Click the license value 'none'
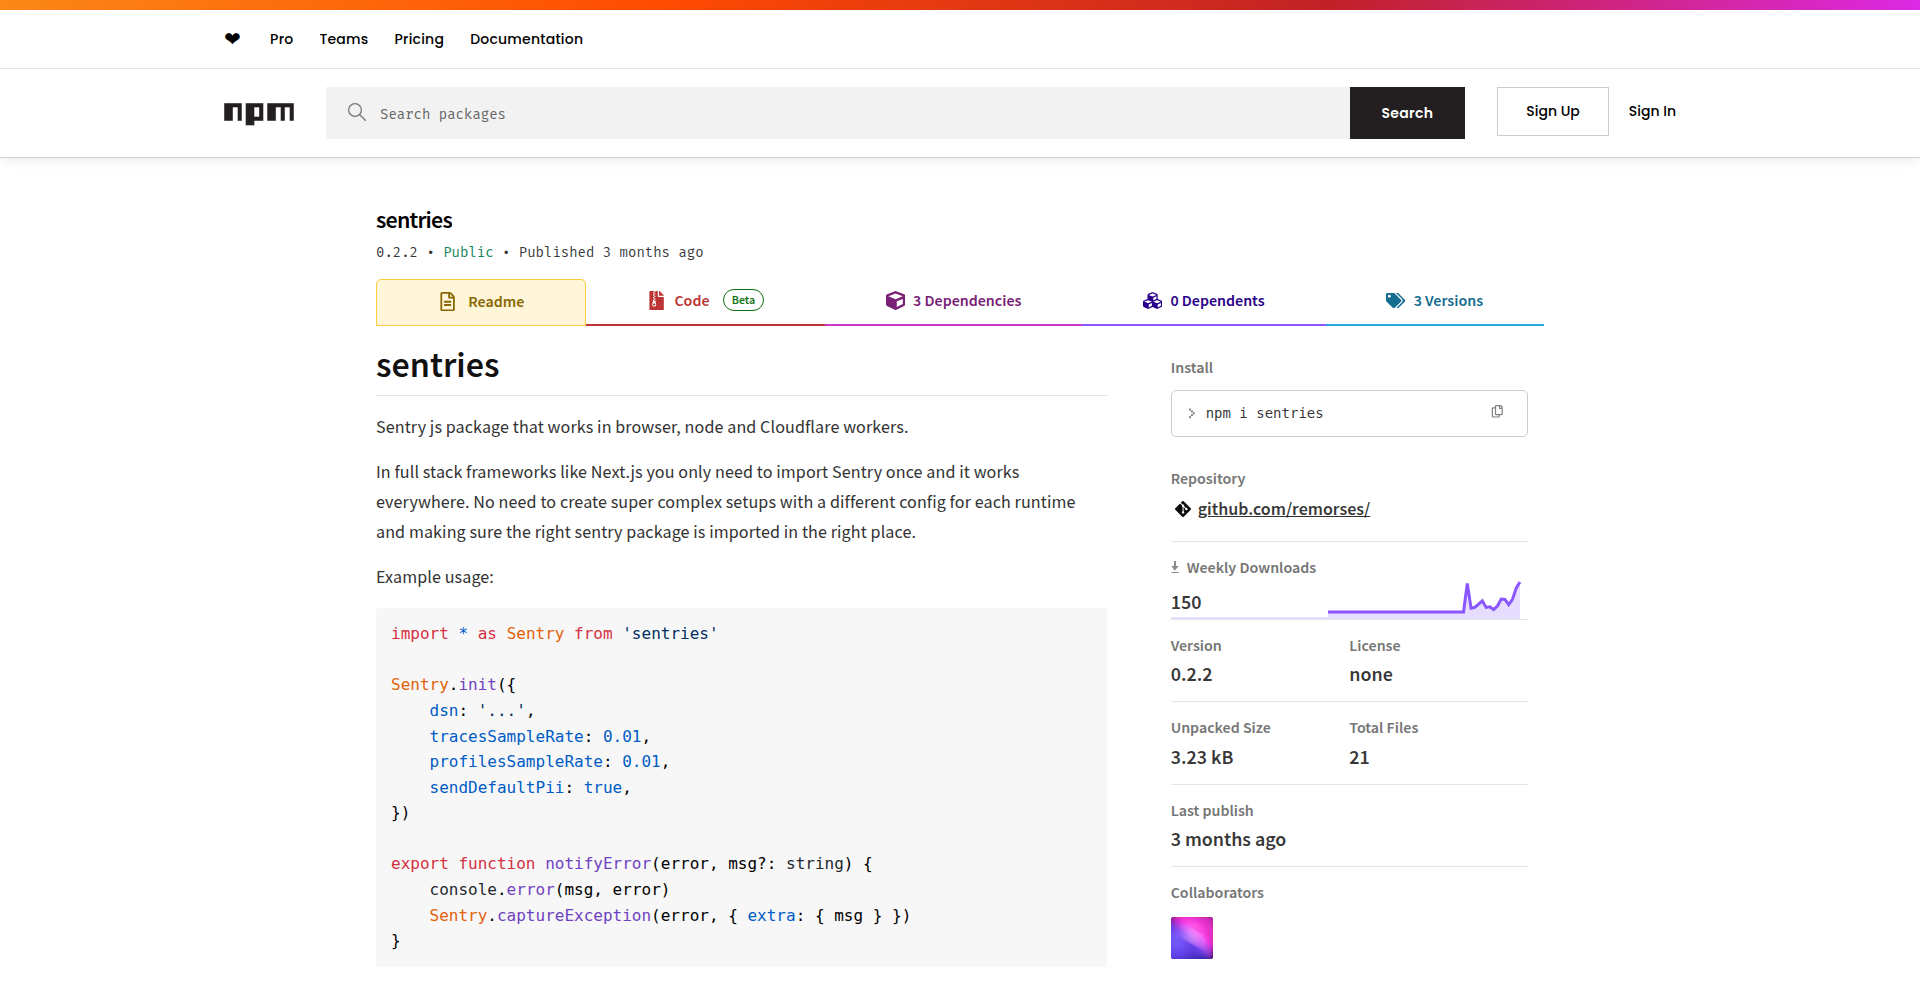The image size is (1920, 993). pos(1371,674)
